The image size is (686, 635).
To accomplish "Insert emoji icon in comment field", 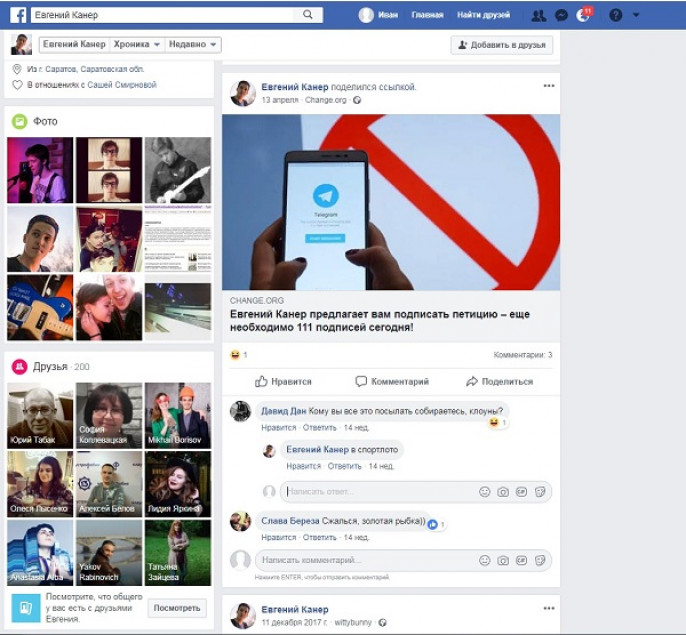I will click(x=484, y=560).
